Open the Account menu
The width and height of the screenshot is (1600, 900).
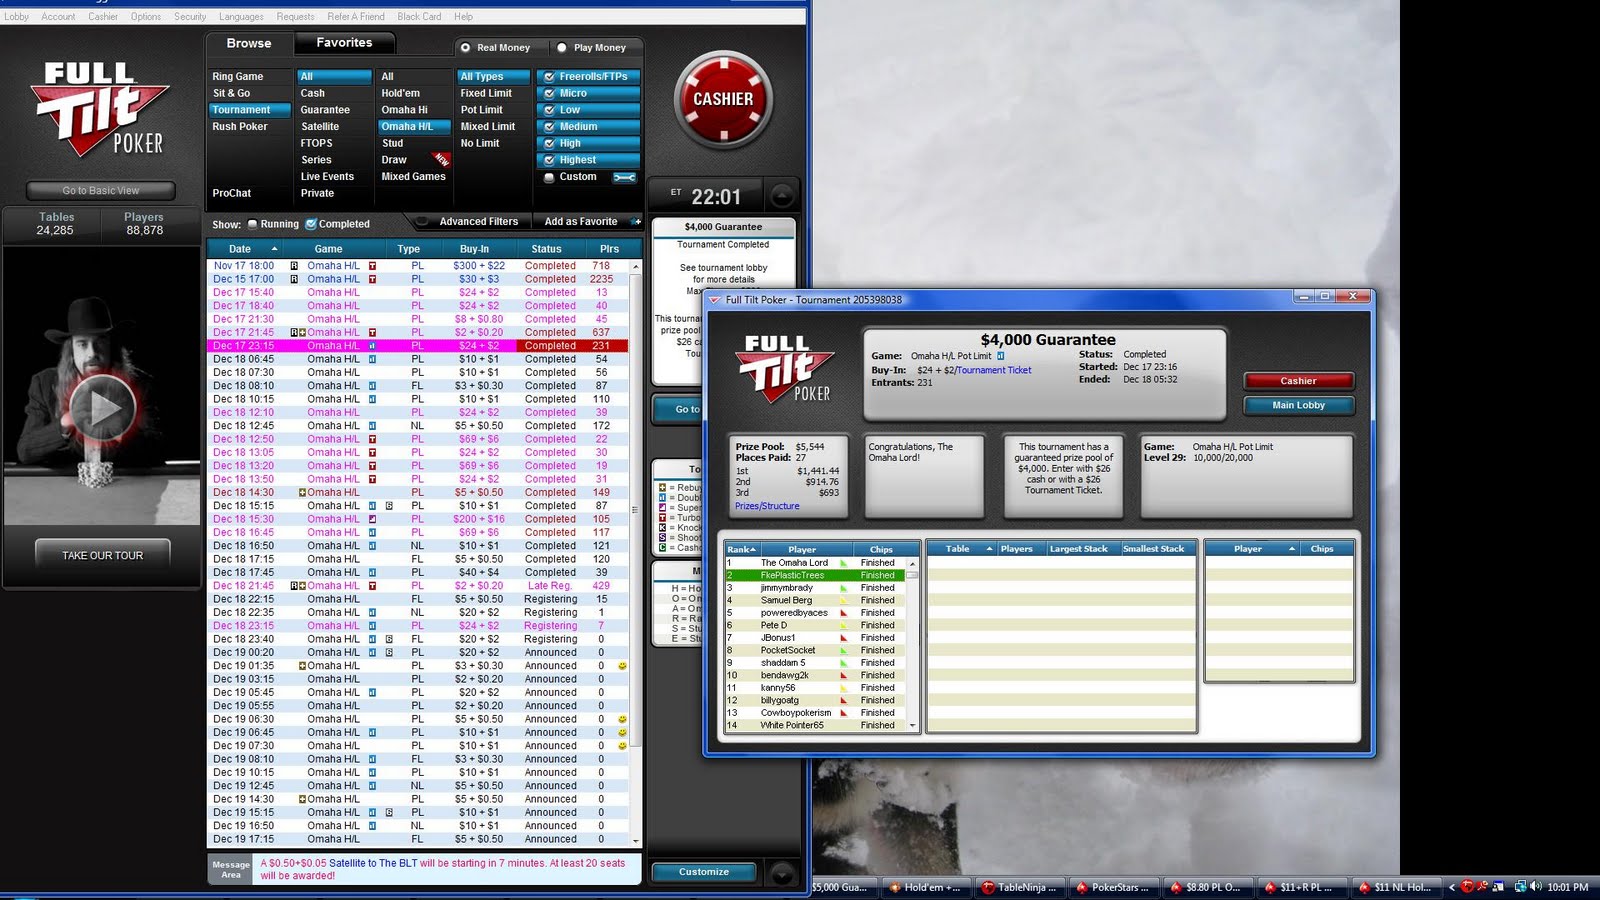pyautogui.click(x=58, y=16)
